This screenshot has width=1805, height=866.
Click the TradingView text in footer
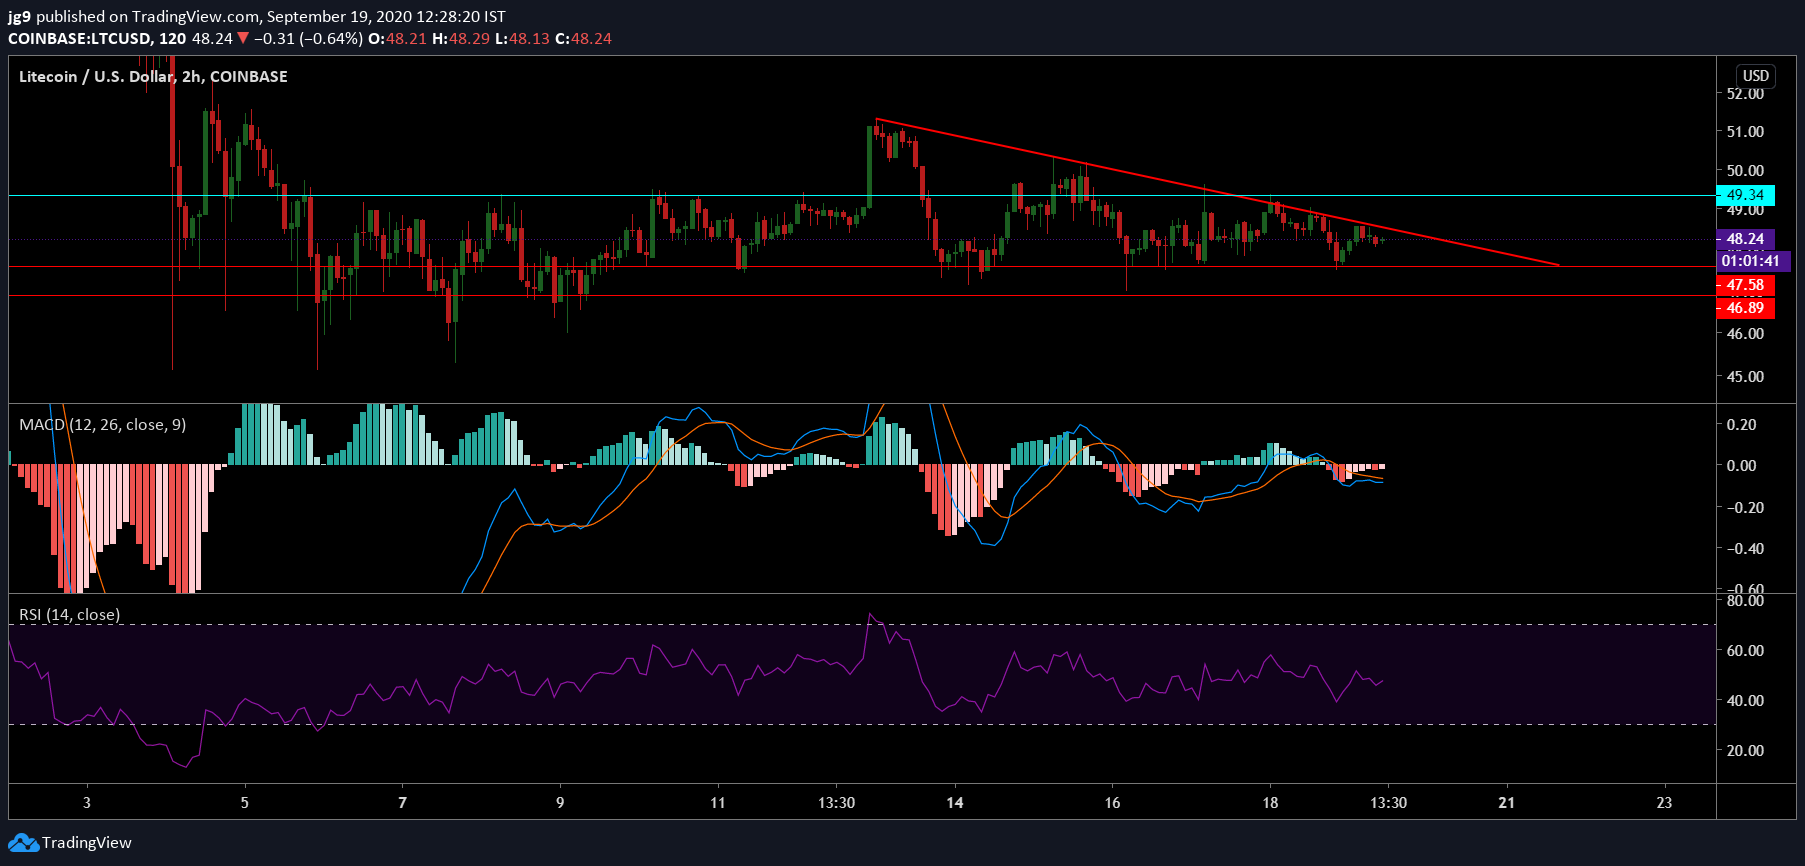click(86, 843)
